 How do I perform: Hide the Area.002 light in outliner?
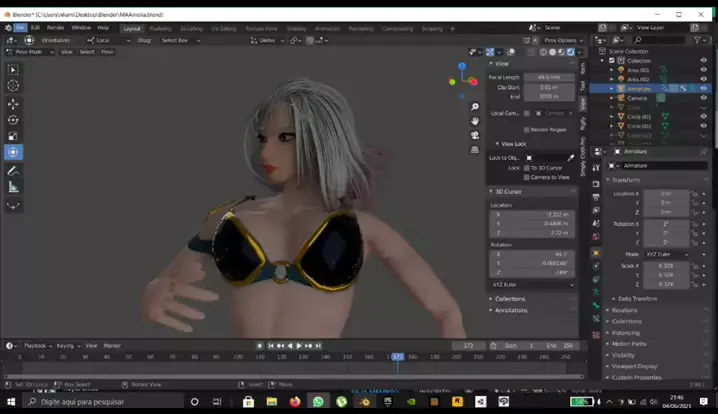coord(703,79)
